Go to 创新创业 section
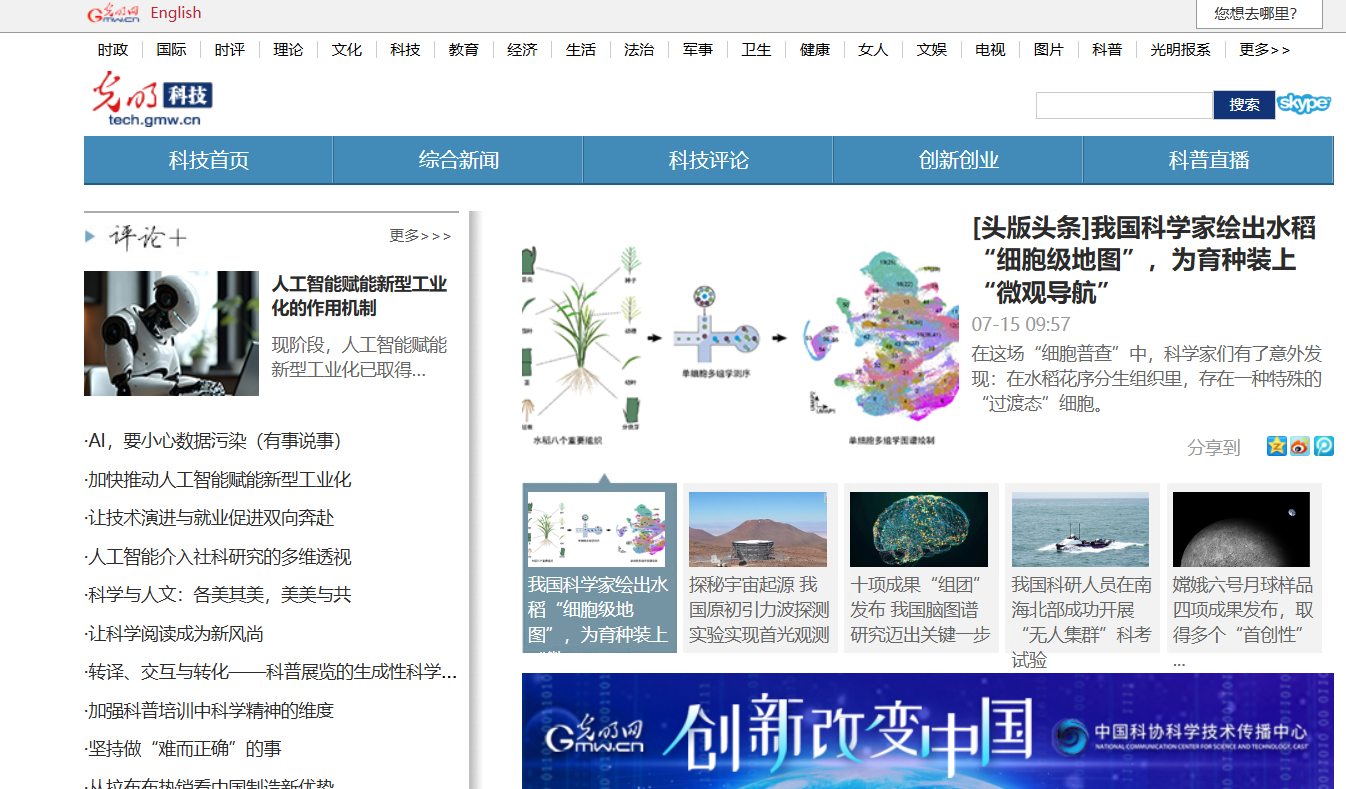 [958, 160]
